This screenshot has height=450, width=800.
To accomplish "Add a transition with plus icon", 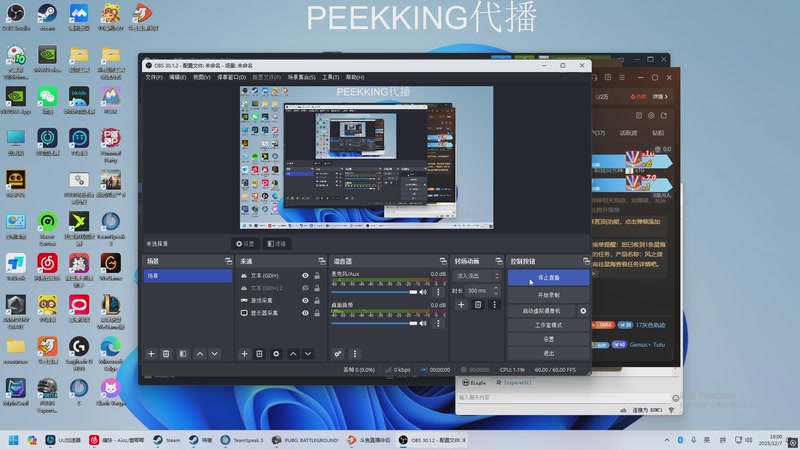I will [x=461, y=305].
